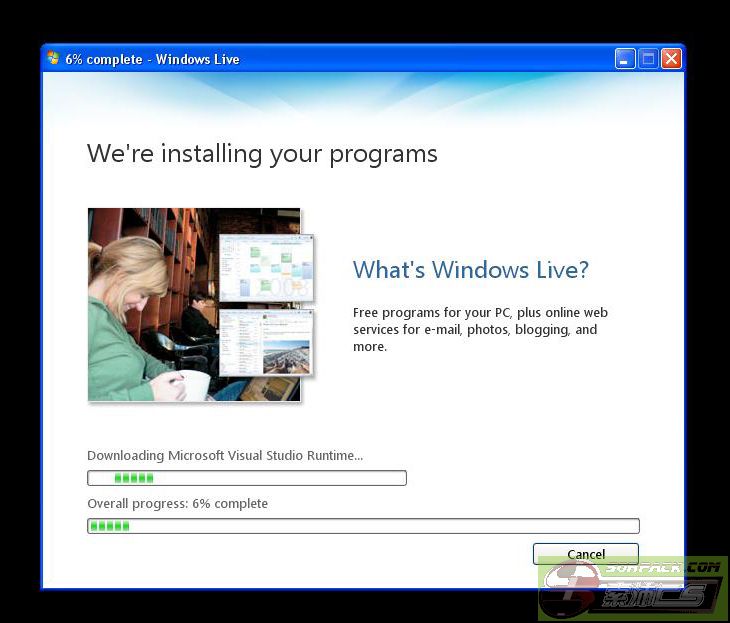Click the empty part of download progress bar
Viewport: 730px width, 623px height.
coord(280,478)
